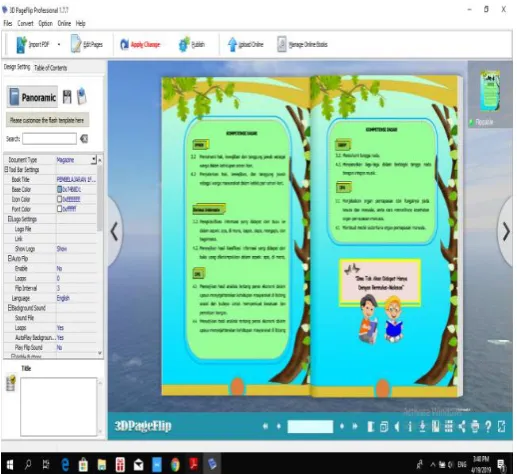Image resolution: width=517 pixels, height=474 pixels.
Task: Click the Base Color swatch
Action: point(59,189)
